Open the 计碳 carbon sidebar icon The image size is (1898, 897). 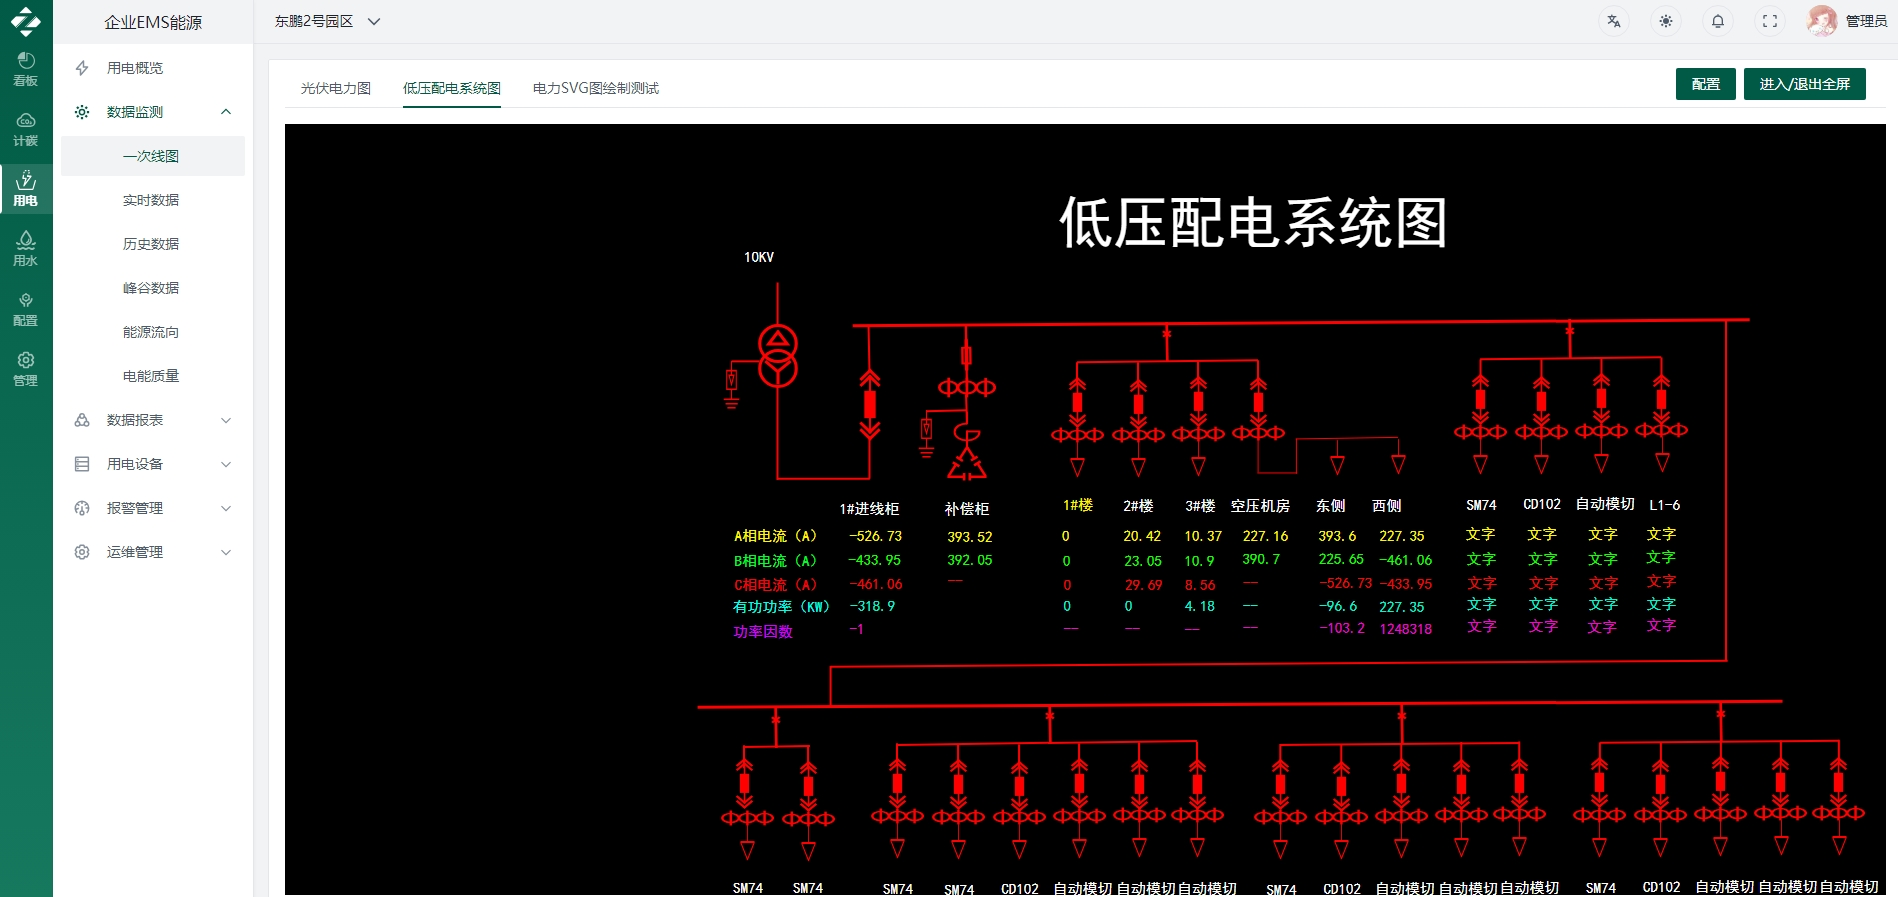(x=26, y=129)
